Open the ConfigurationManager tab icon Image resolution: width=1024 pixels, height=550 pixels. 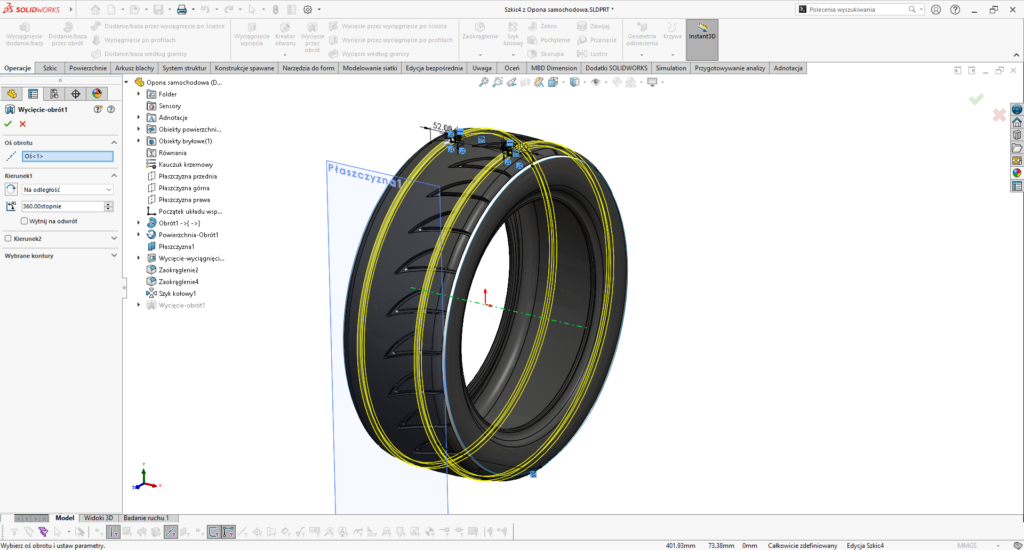point(54,94)
